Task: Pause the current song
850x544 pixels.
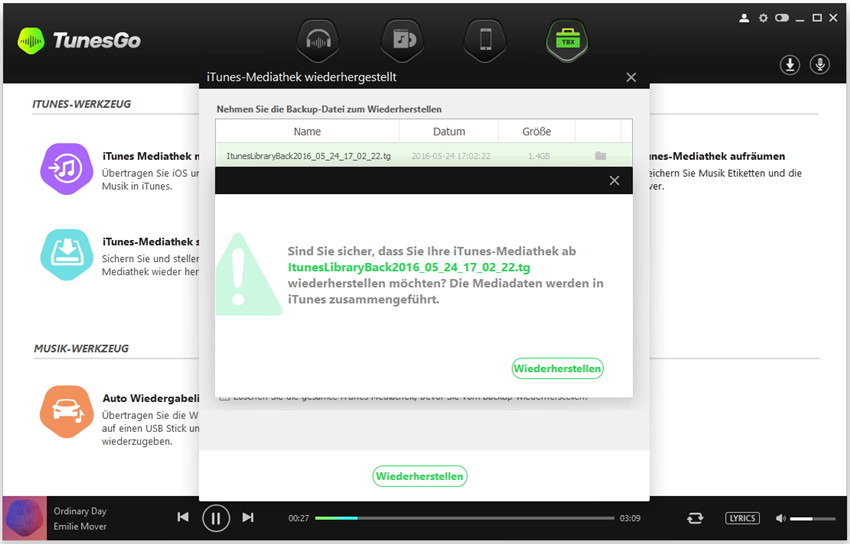Action: pos(216,518)
